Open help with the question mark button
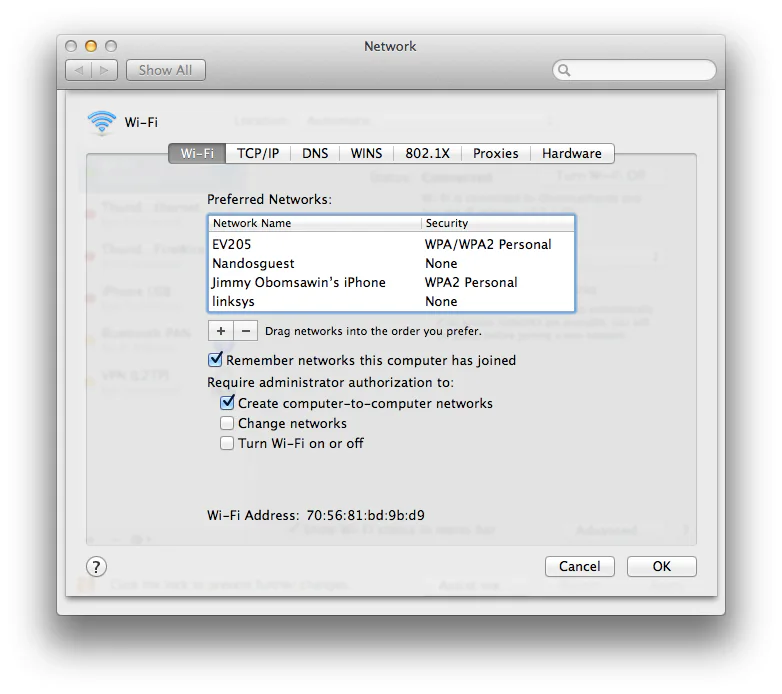Screen dimensions: 782x694 click(x=96, y=566)
